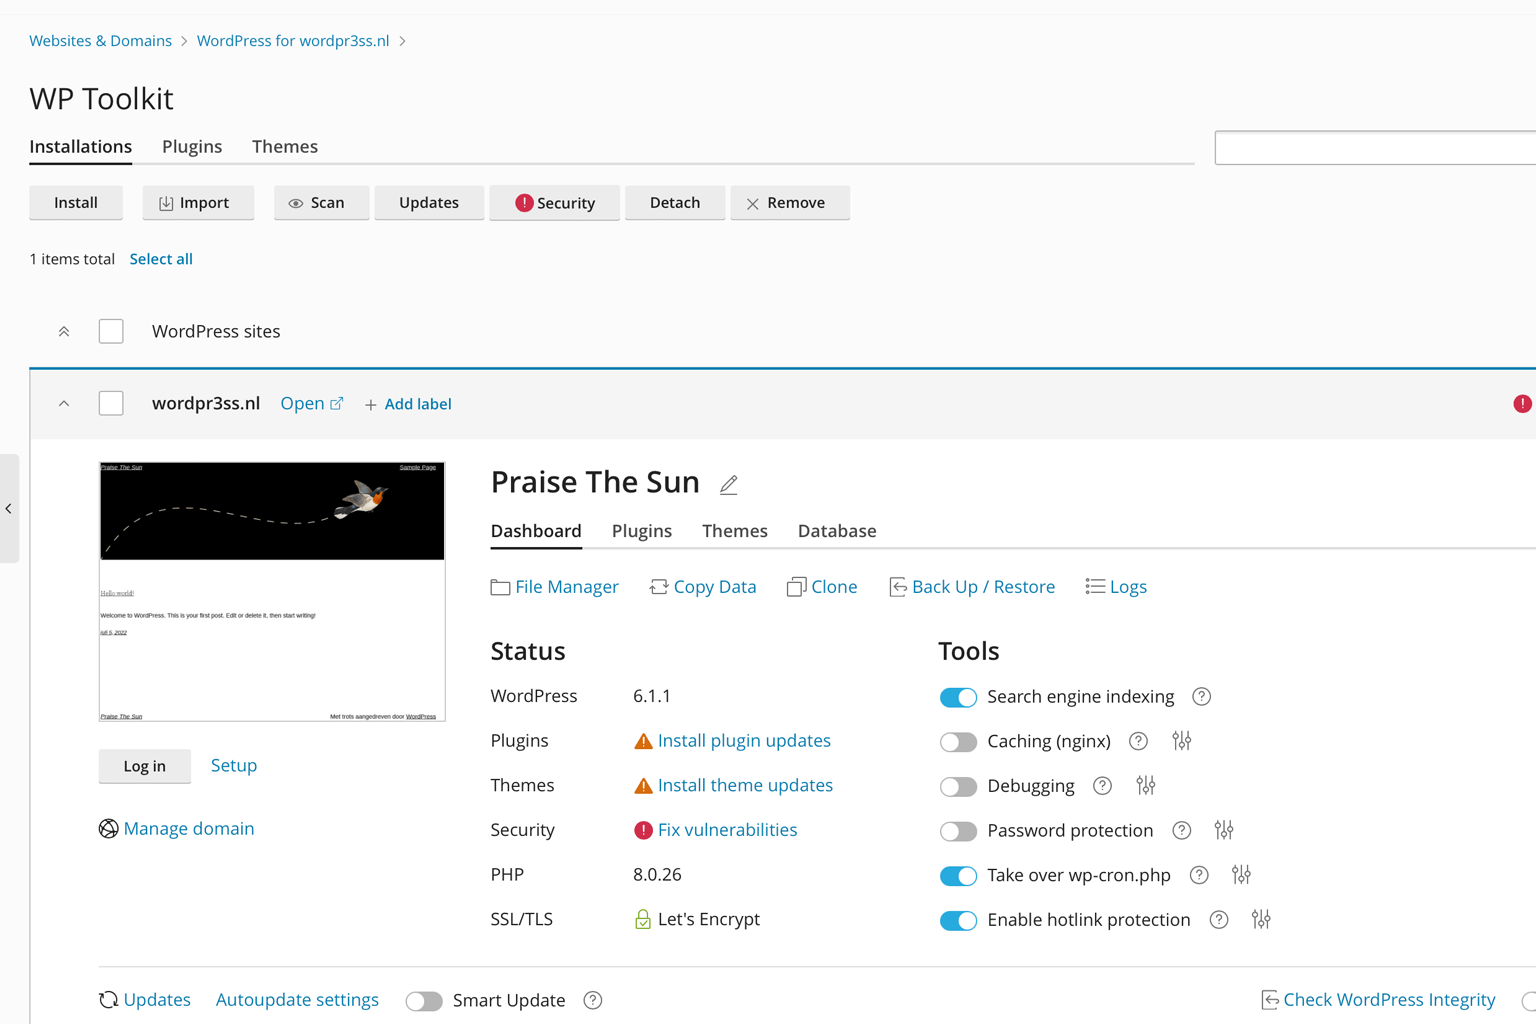Screen dimensions: 1536x1024
Task: Disable Search engine indexing
Action: (x=957, y=697)
